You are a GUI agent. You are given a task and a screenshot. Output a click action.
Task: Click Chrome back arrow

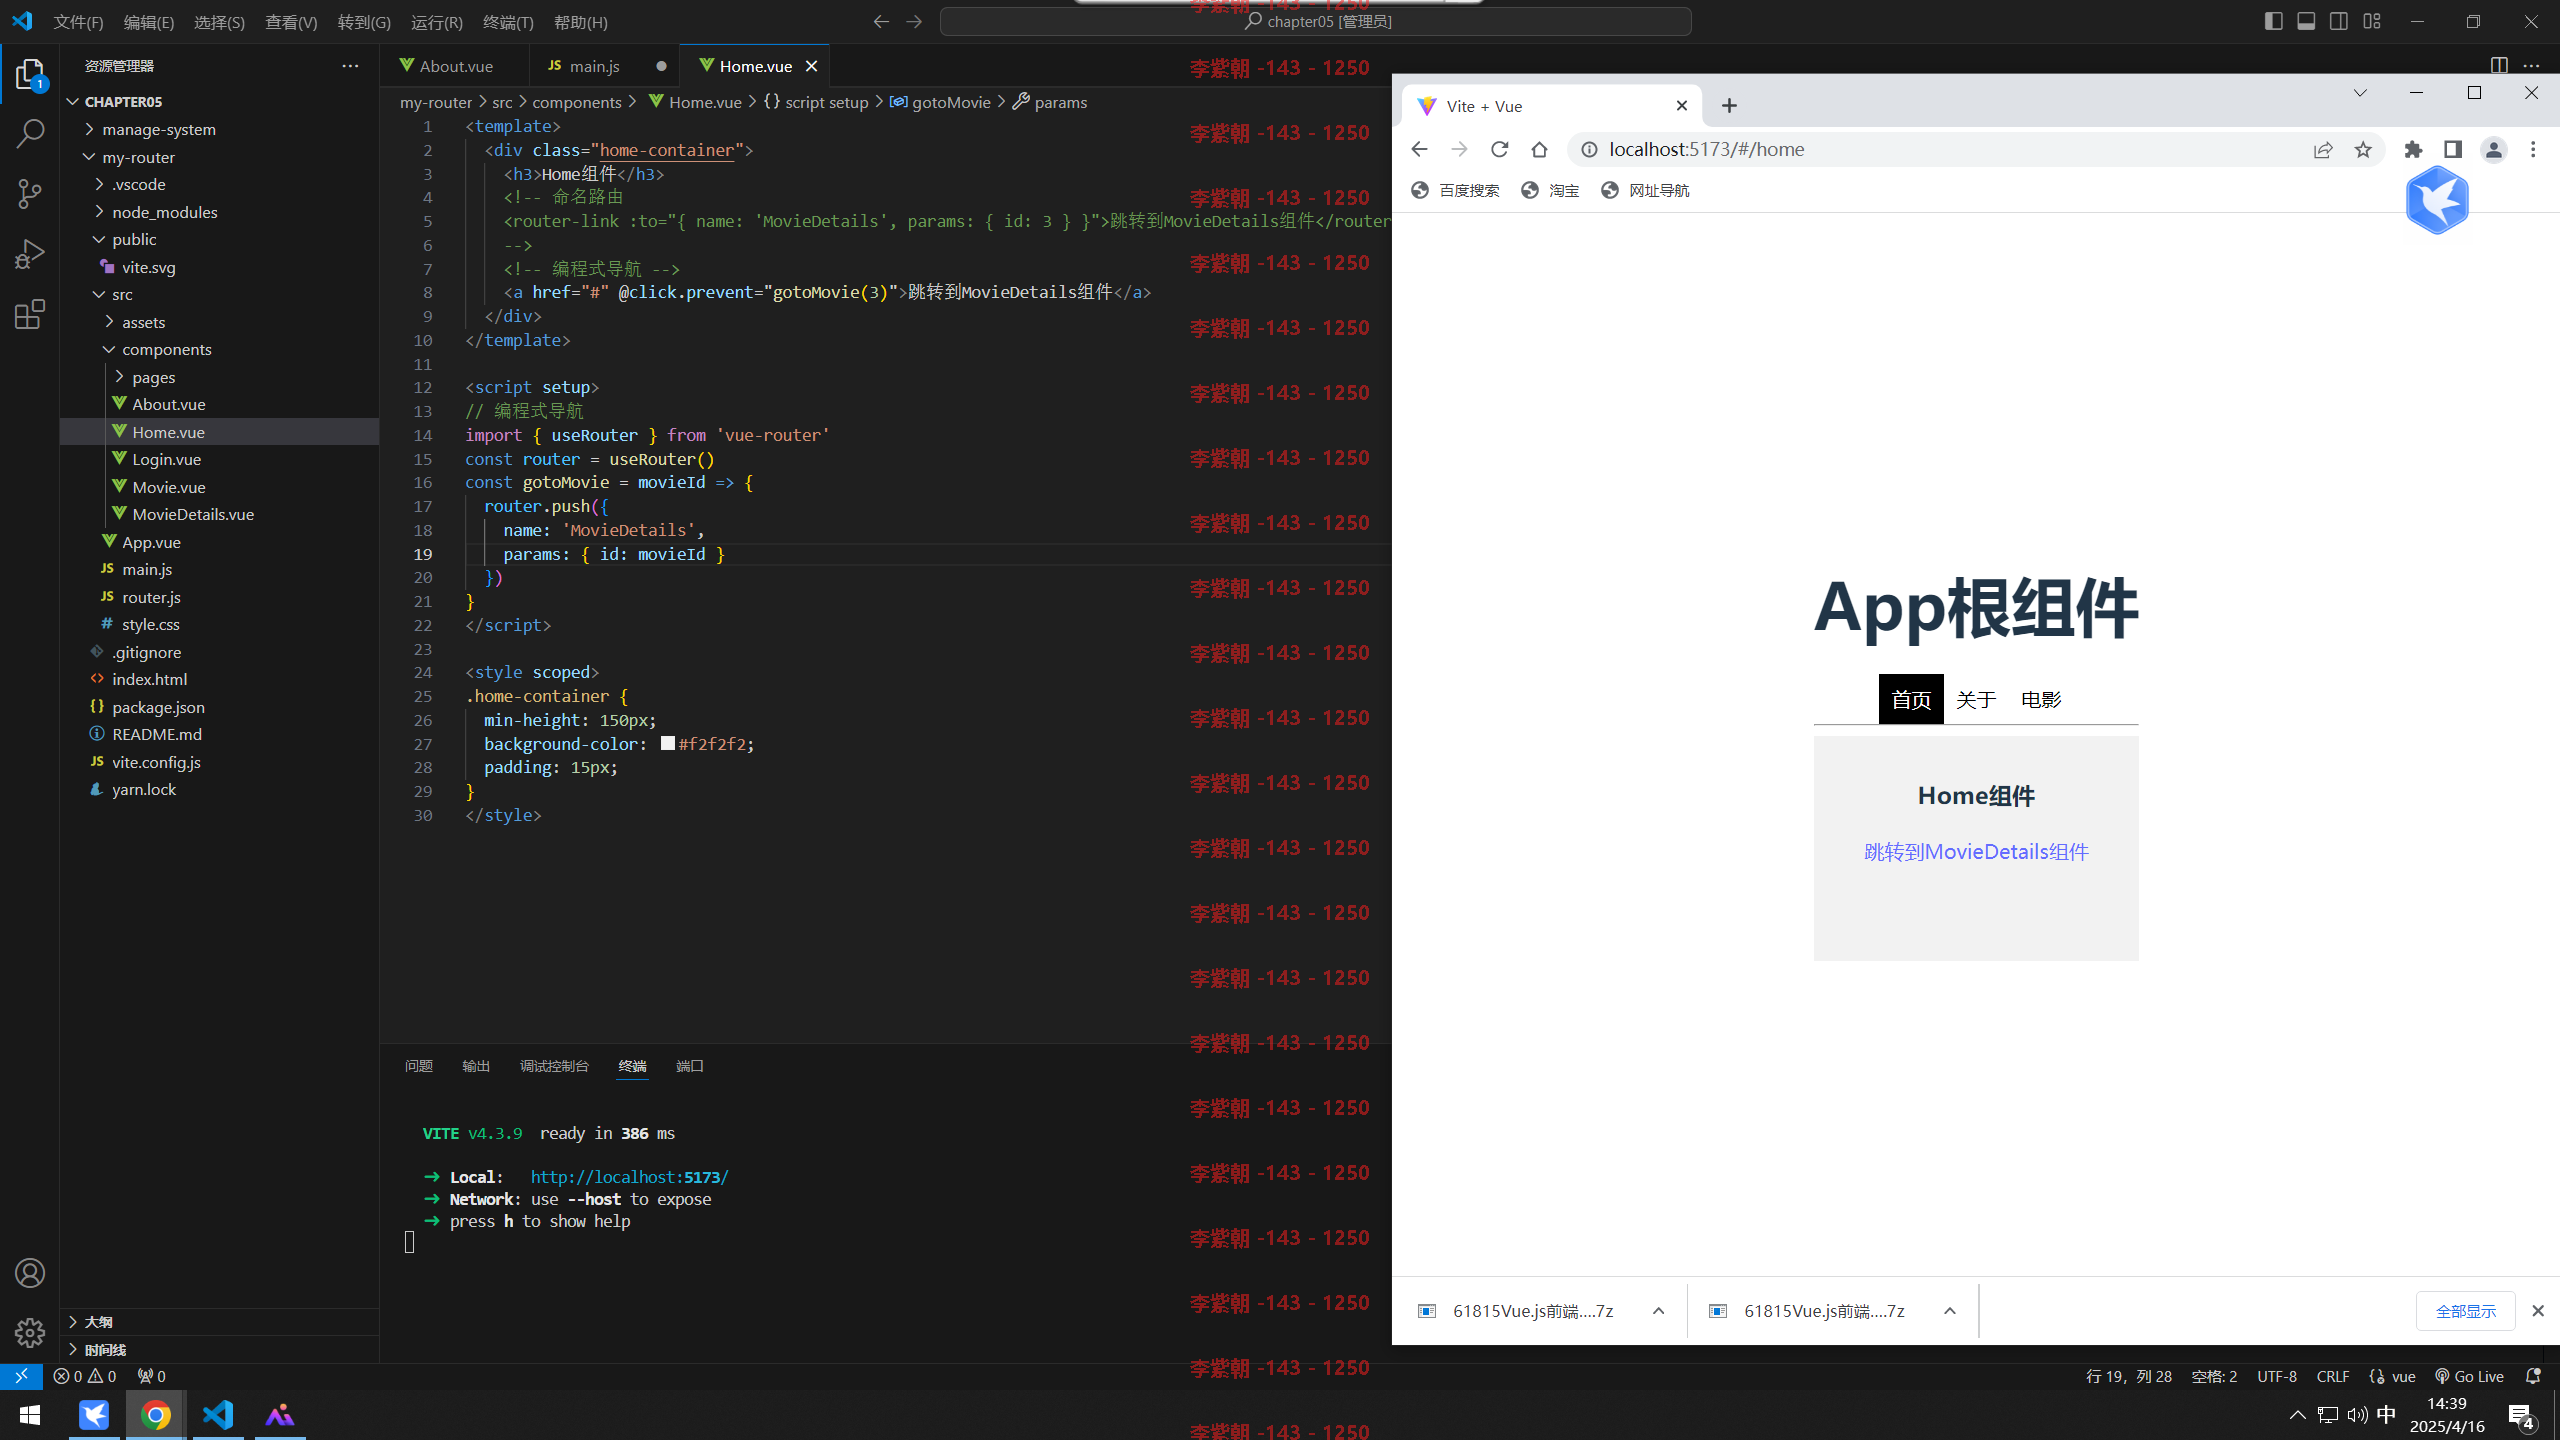point(1419,149)
